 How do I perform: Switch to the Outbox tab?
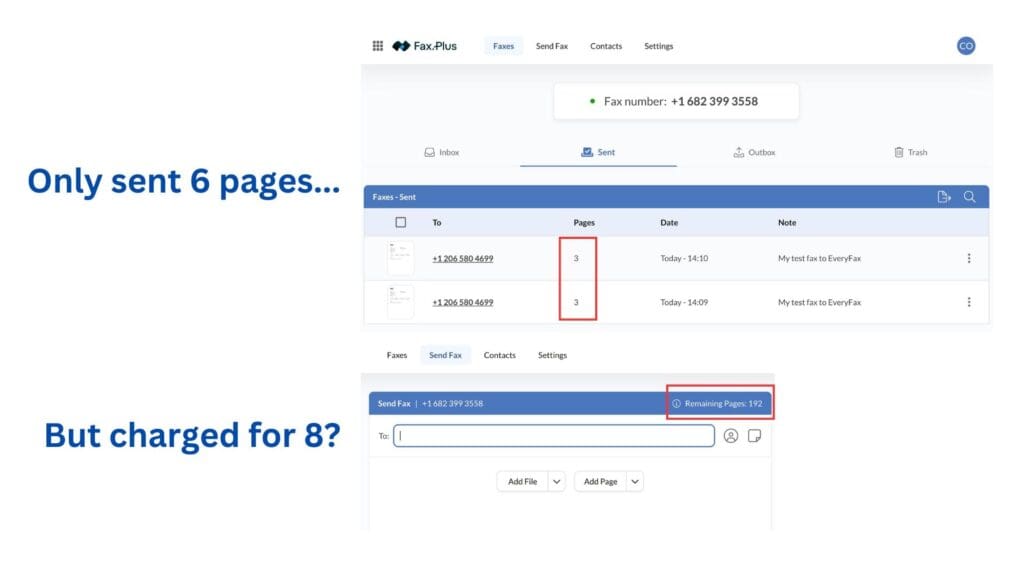click(754, 153)
